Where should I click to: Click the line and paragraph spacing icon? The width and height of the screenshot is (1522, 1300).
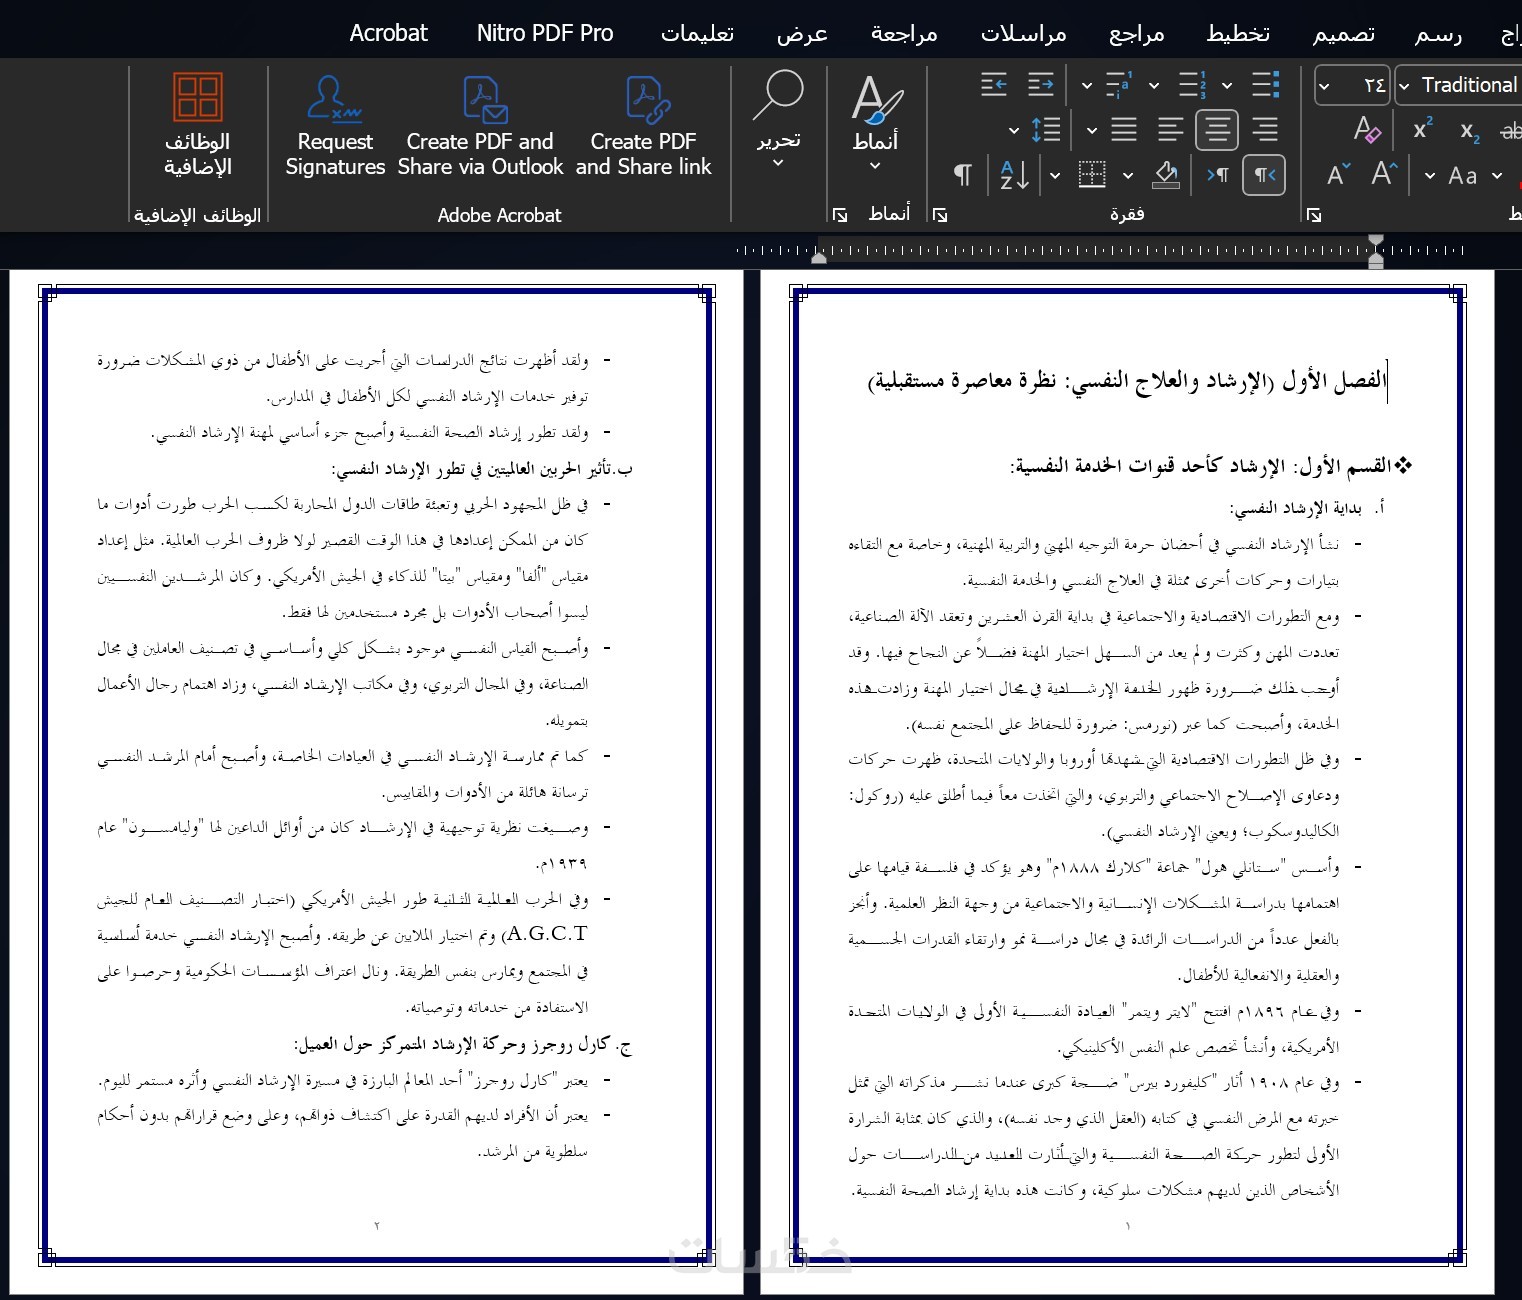tap(1045, 130)
